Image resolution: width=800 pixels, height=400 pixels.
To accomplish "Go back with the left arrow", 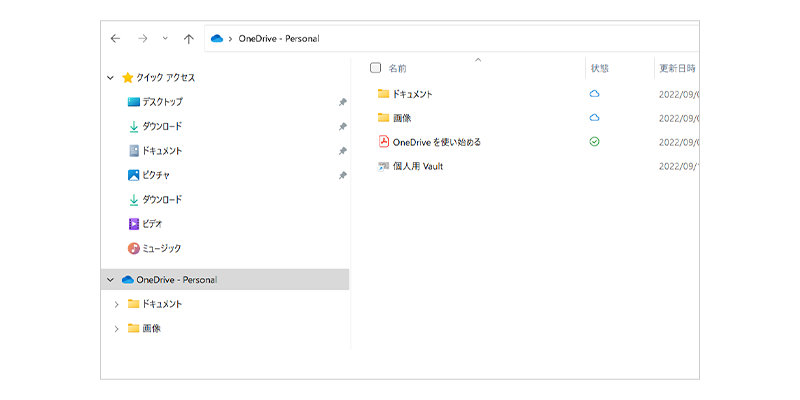I will pos(115,39).
